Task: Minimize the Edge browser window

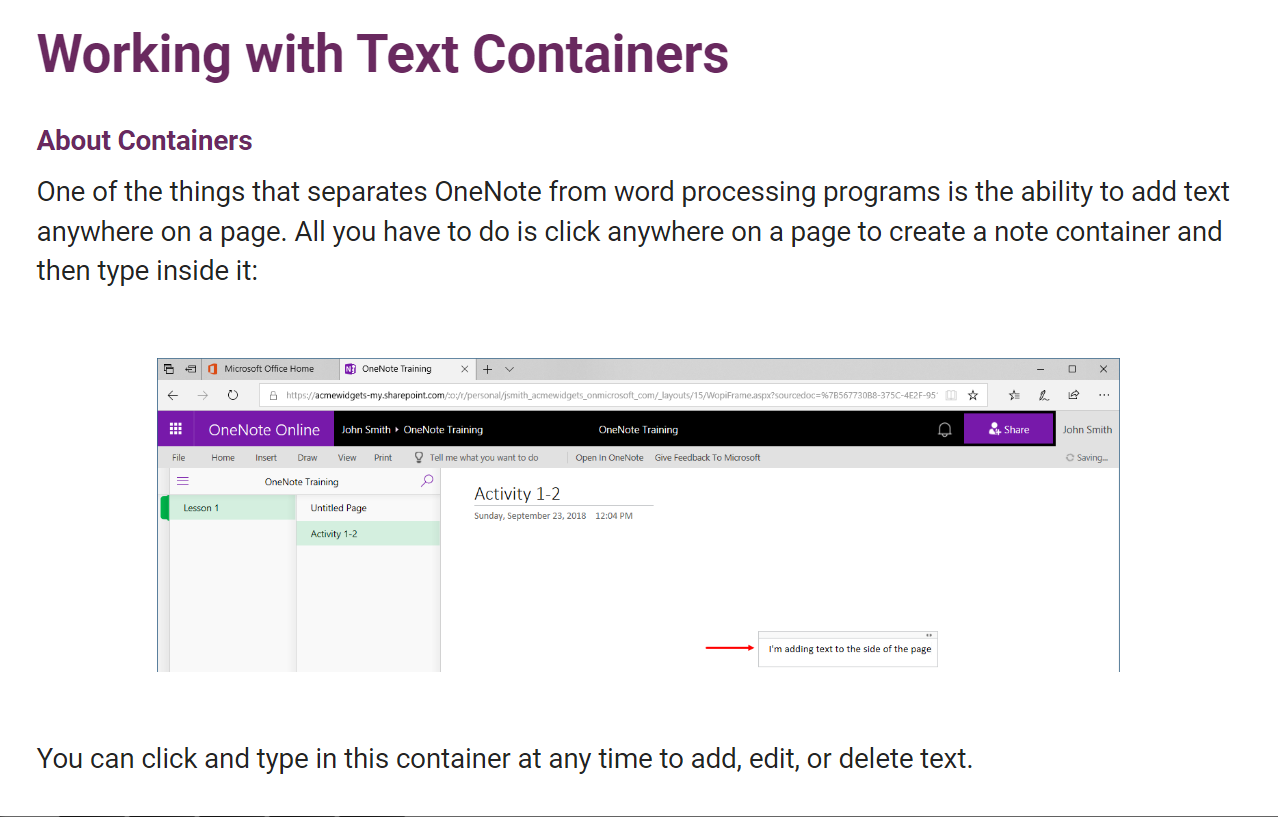Action: coord(1041,369)
